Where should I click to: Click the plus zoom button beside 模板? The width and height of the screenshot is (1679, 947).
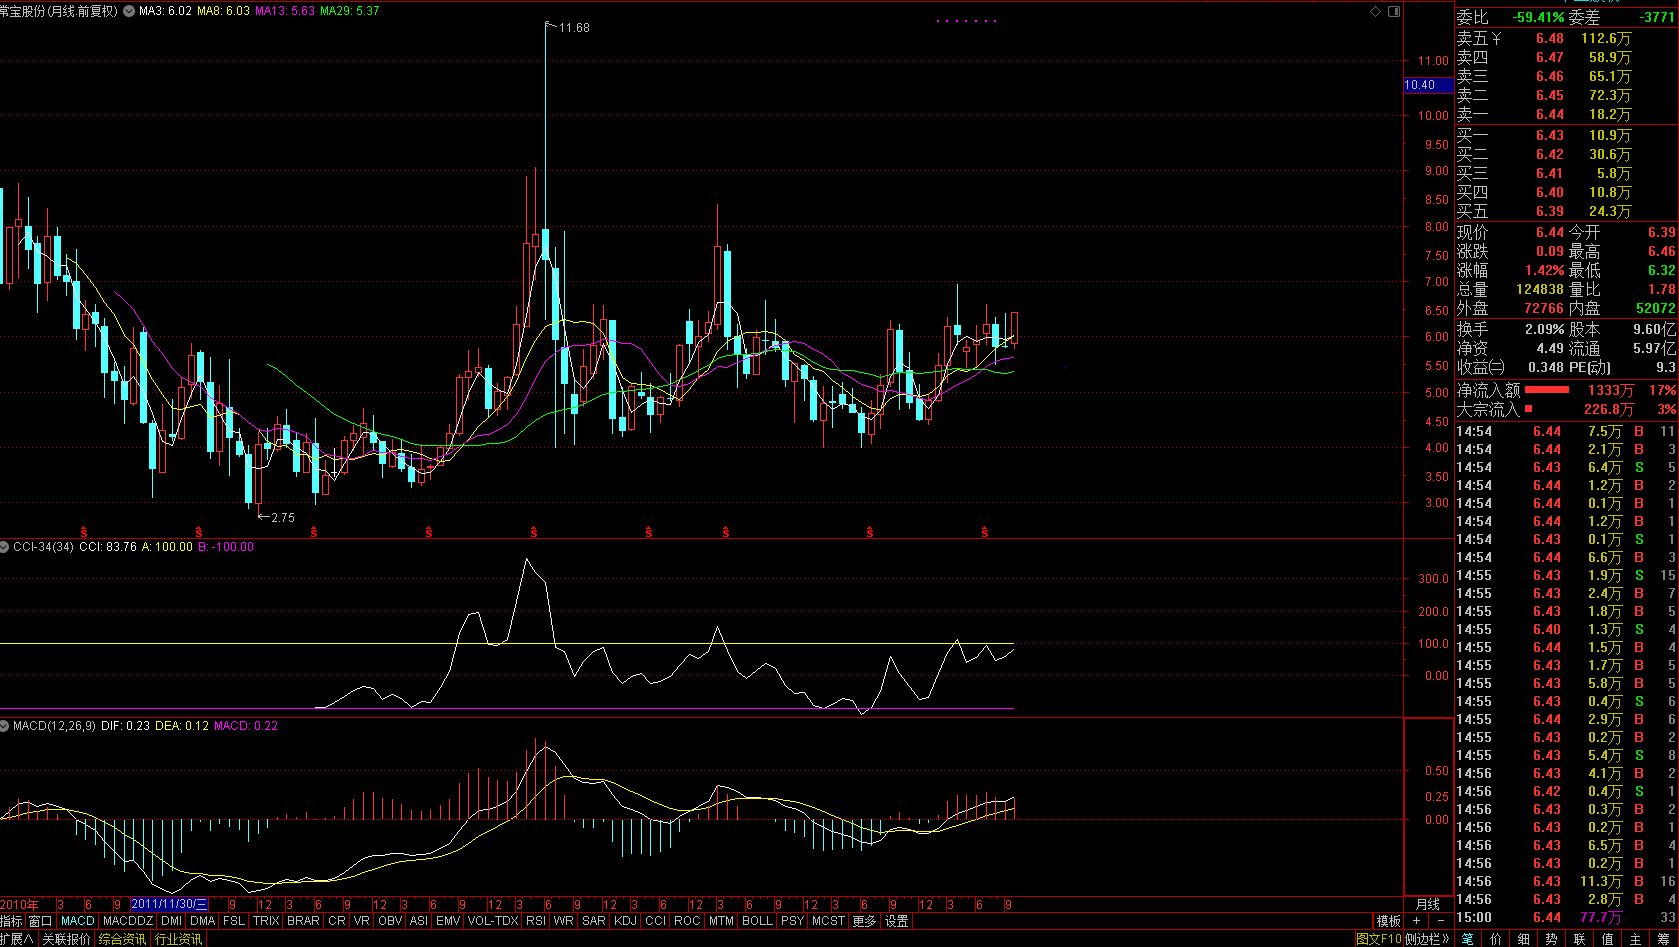[1416, 921]
